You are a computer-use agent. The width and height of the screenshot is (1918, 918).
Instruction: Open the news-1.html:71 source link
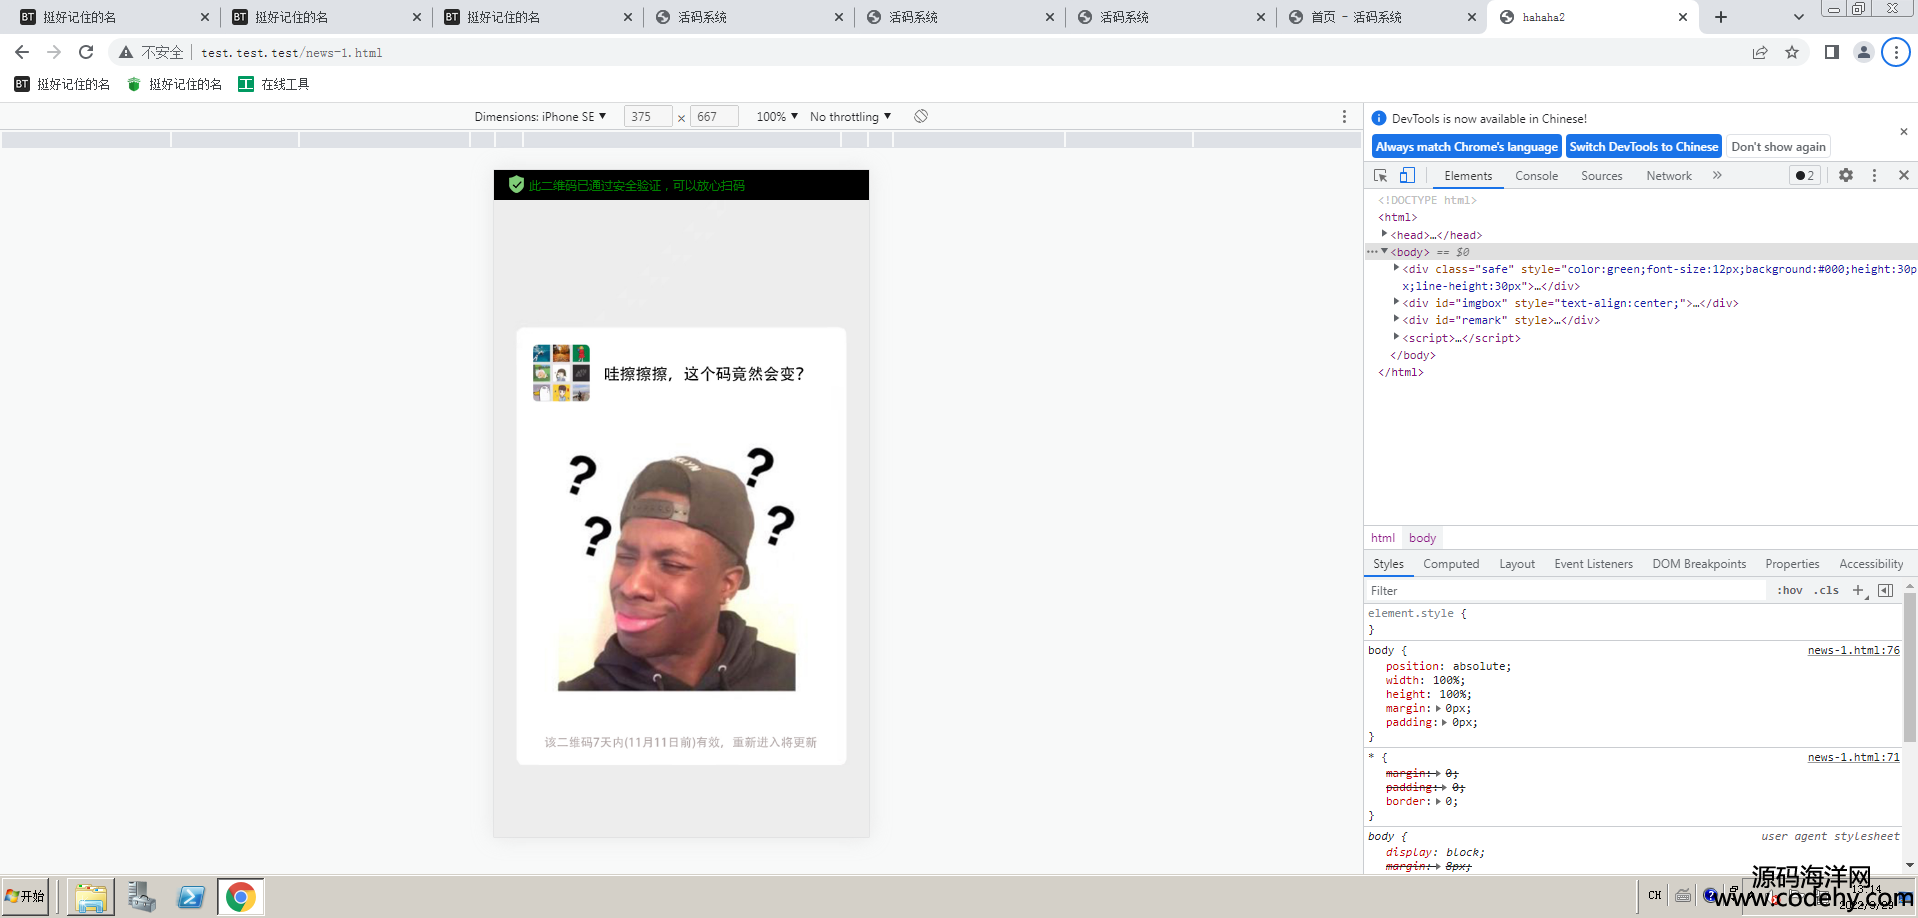tap(1853, 757)
